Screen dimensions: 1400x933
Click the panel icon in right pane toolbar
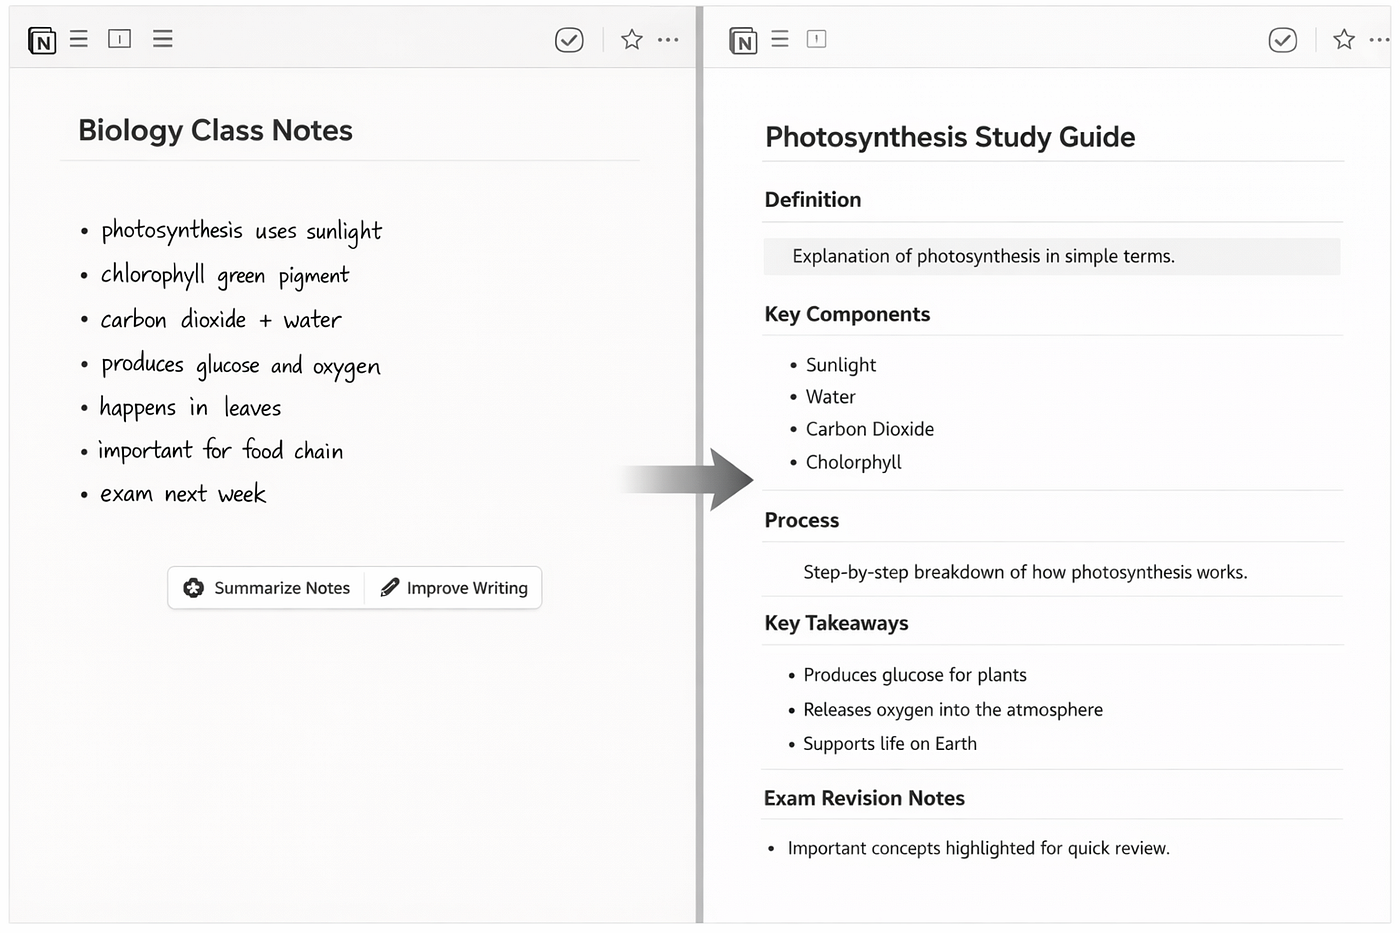(817, 39)
